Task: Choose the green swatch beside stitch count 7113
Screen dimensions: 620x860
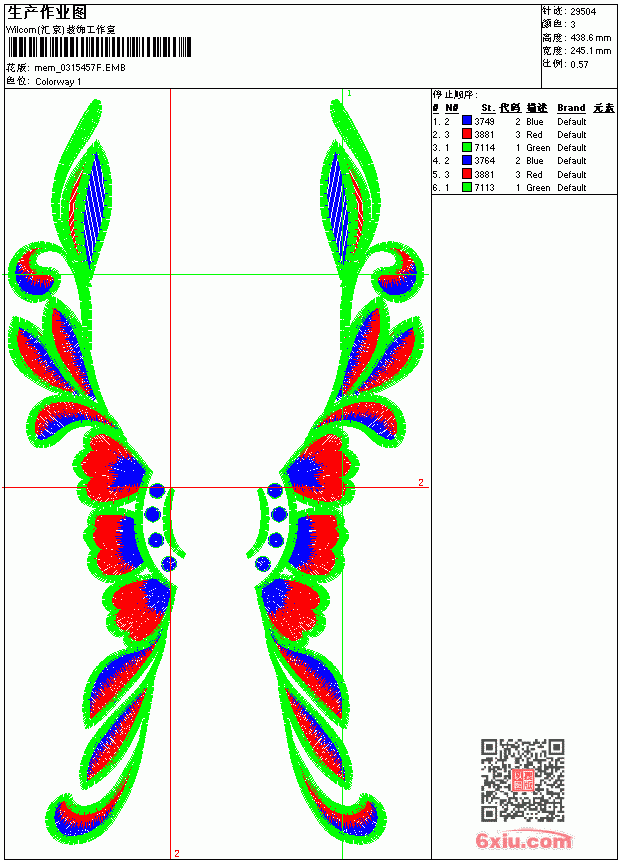Action: coord(467,187)
